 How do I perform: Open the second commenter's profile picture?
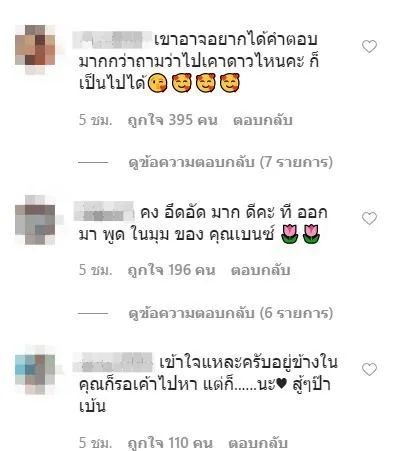pos(35,220)
